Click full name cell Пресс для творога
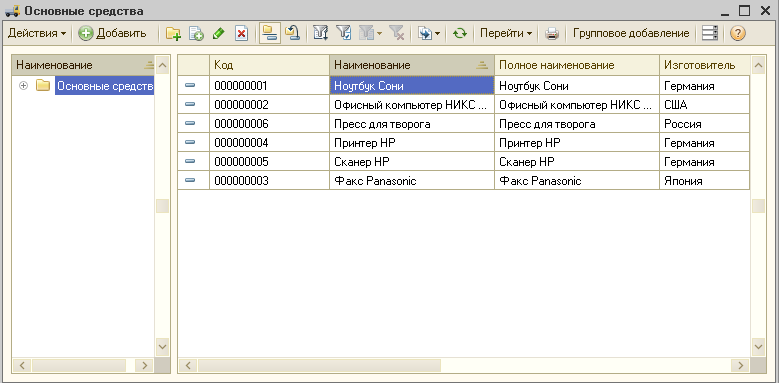The width and height of the screenshot is (779, 383). point(577,124)
